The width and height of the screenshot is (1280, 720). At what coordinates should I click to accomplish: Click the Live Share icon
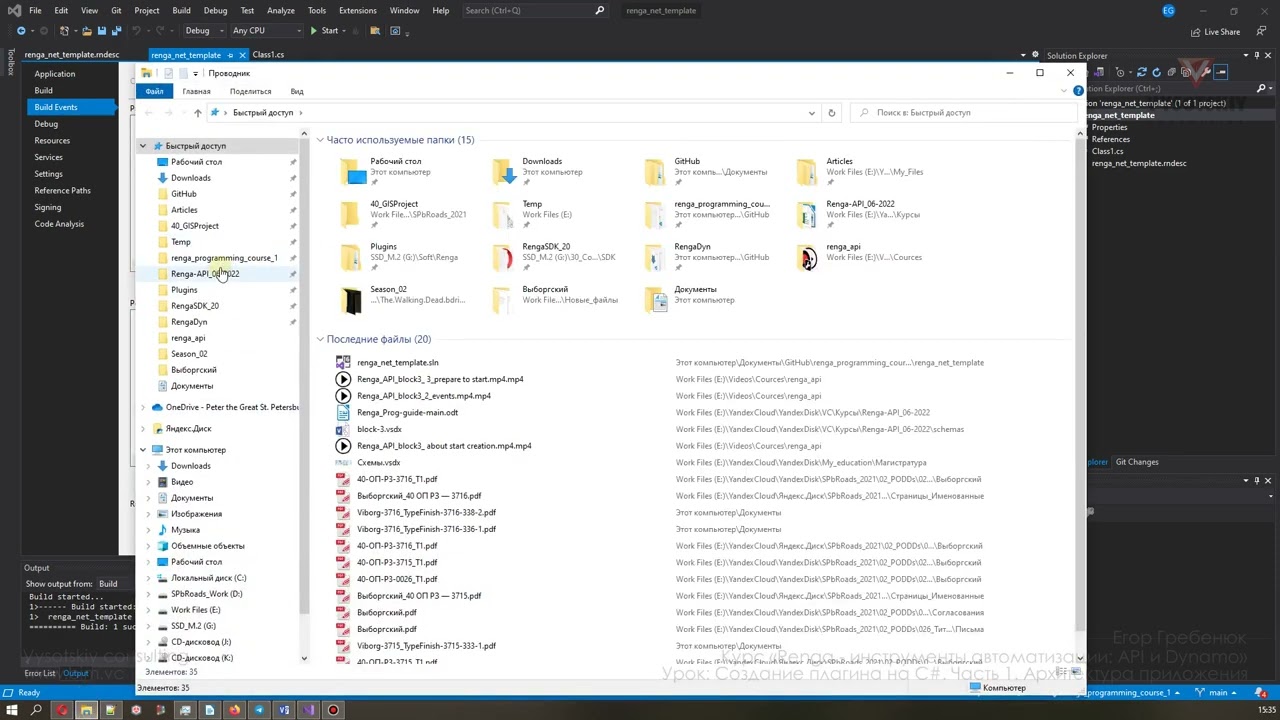(x=1196, y=31)
